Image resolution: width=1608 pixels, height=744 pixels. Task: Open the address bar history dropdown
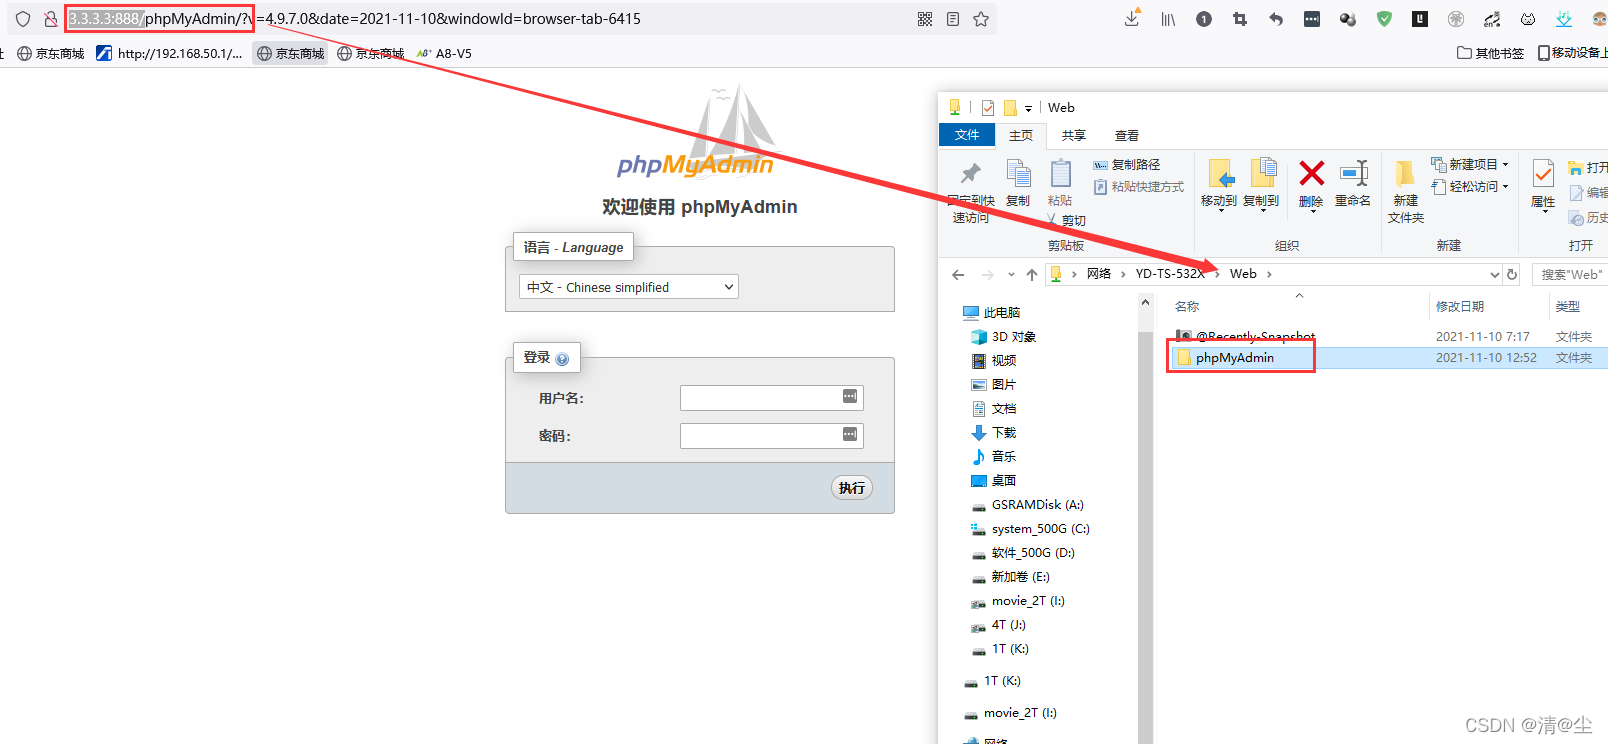click(x=1495, y=274)
